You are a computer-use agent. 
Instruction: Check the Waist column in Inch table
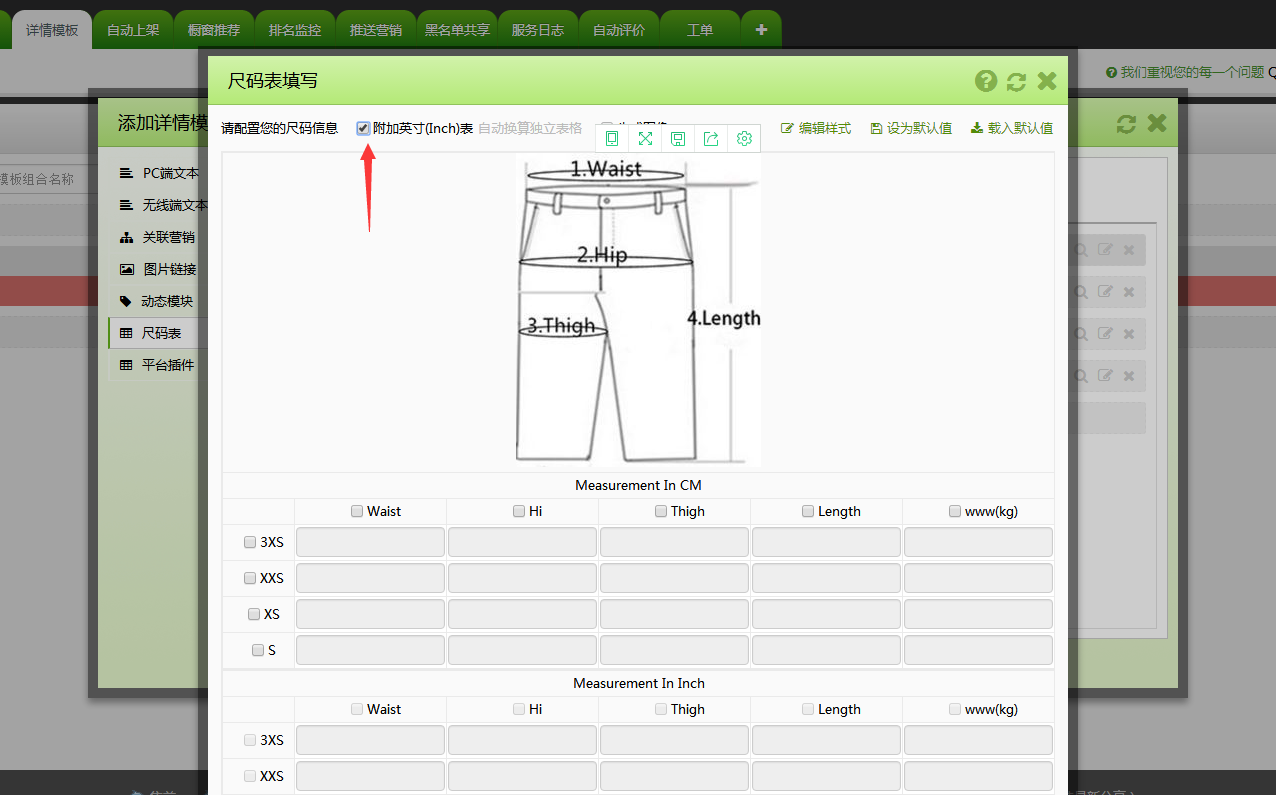(x=357, y=709)
